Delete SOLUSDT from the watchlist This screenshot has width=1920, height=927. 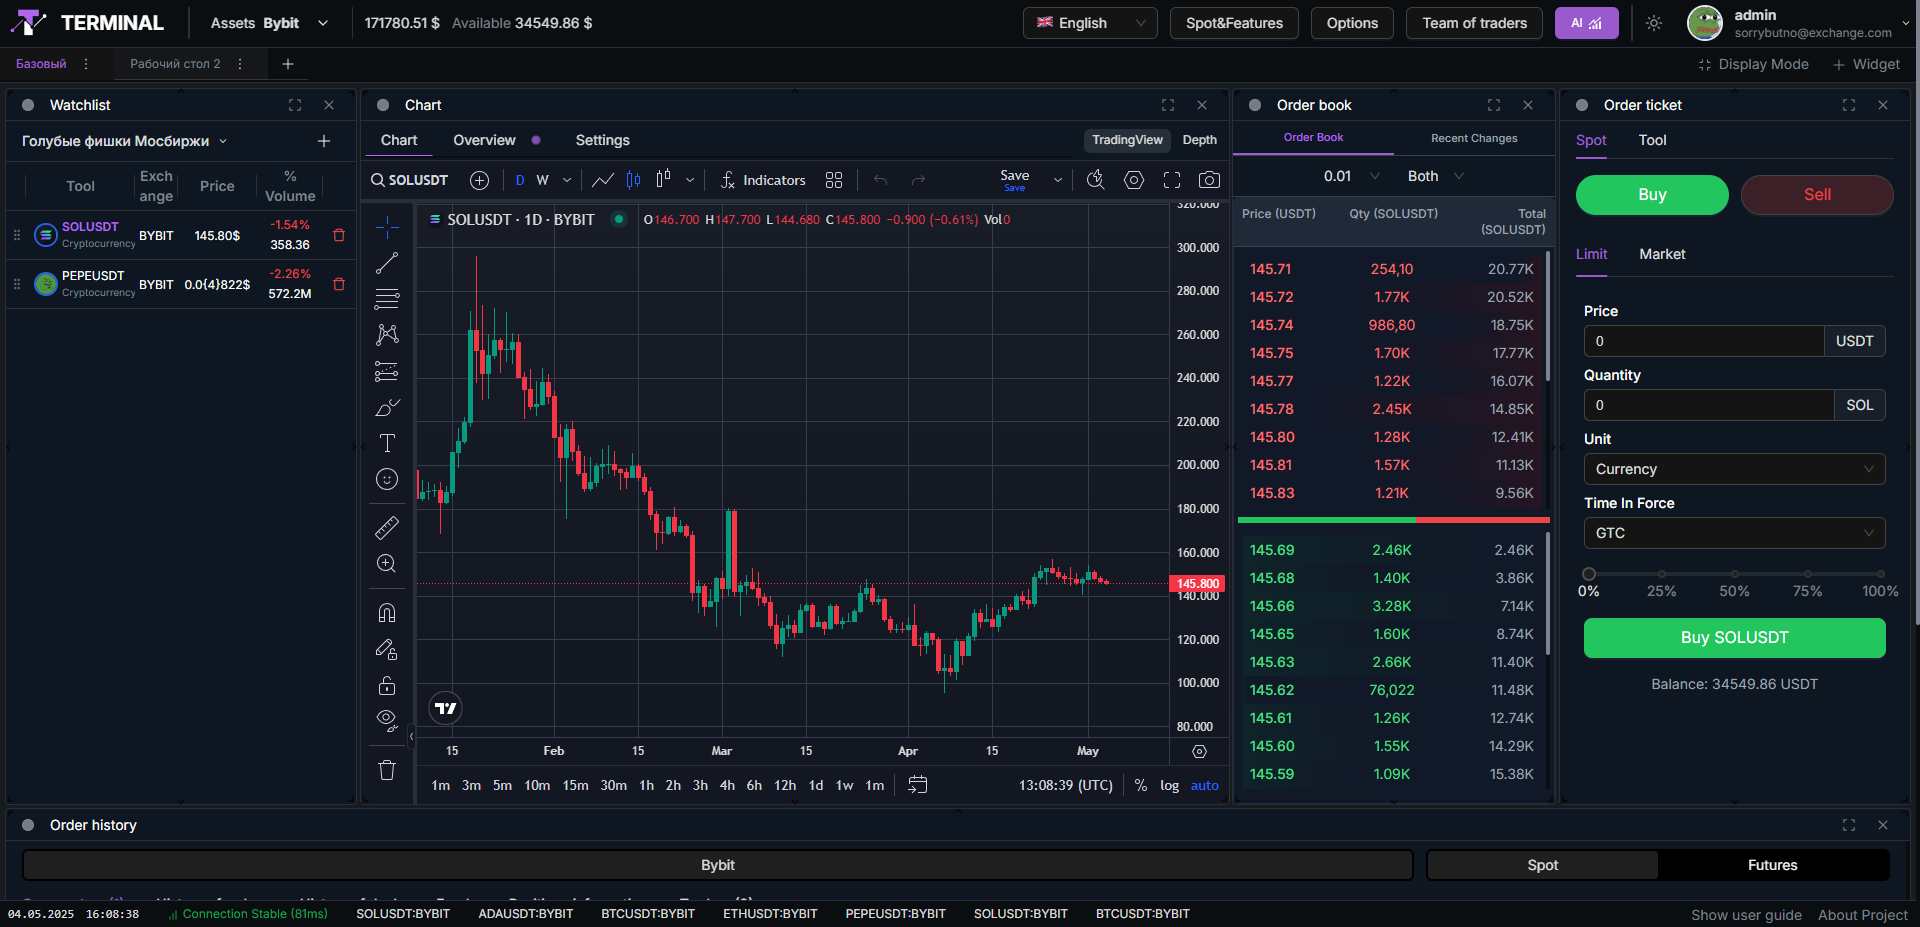[x=339, y=235]
